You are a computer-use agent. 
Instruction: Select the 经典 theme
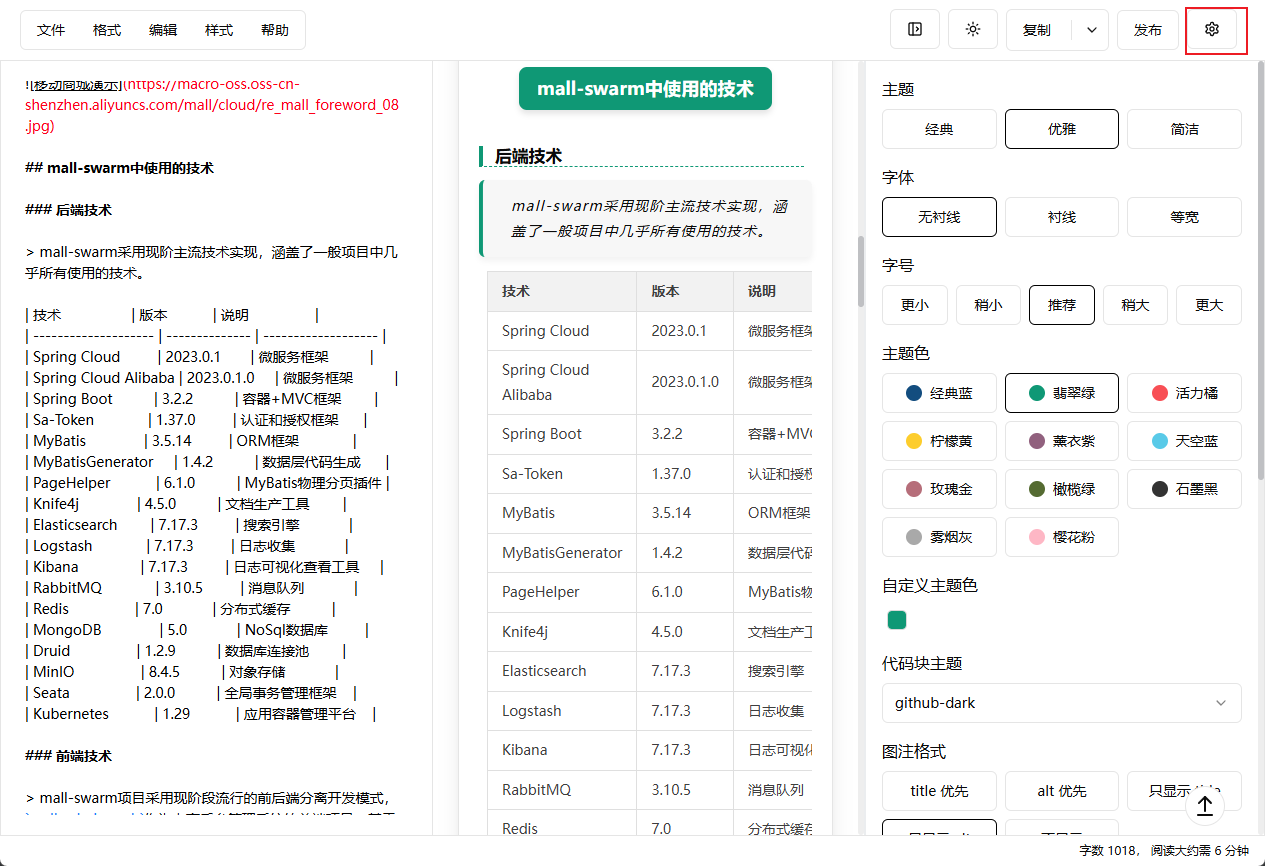tap(940, 129)
